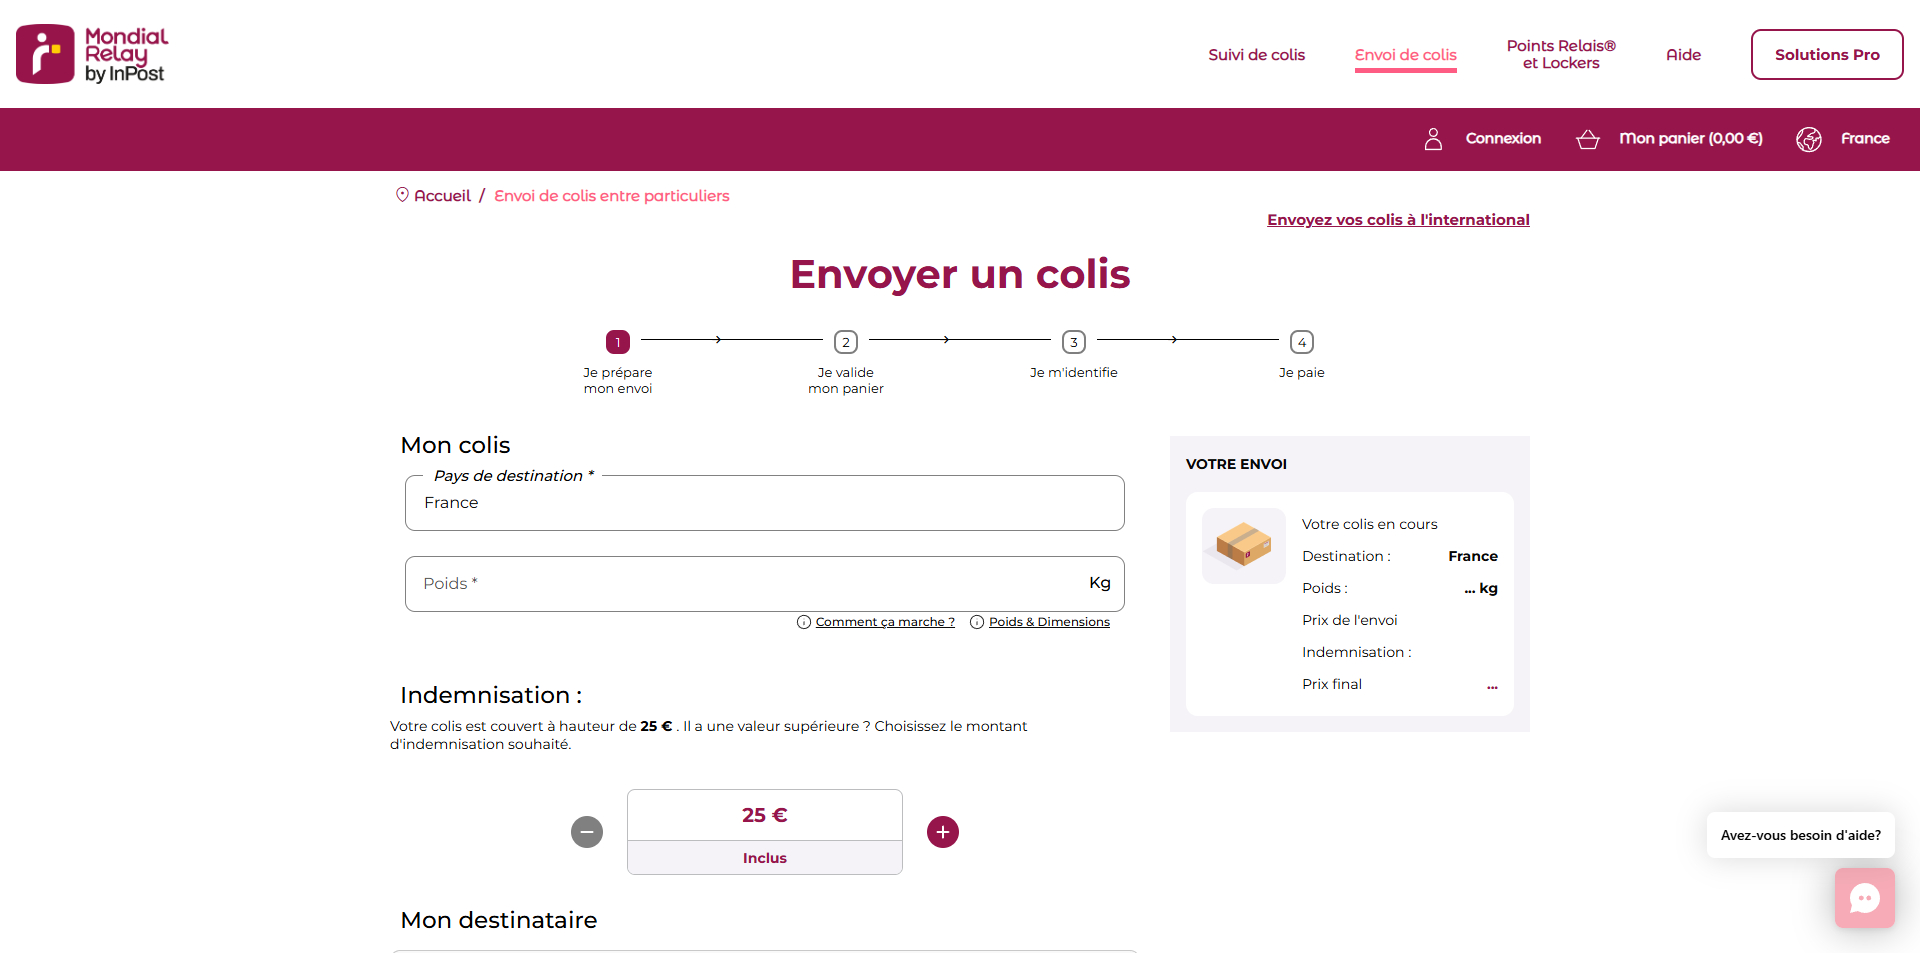The width and height of the screenshot is (1920, 953).
Task: Open Points Relais et Lockers menu
Action: (1561, 54)
